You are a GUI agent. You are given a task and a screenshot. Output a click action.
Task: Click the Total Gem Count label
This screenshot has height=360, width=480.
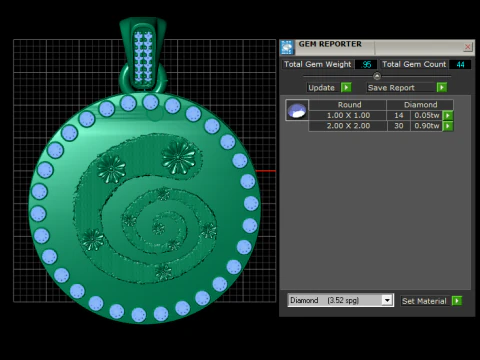[x=414, y=64]
